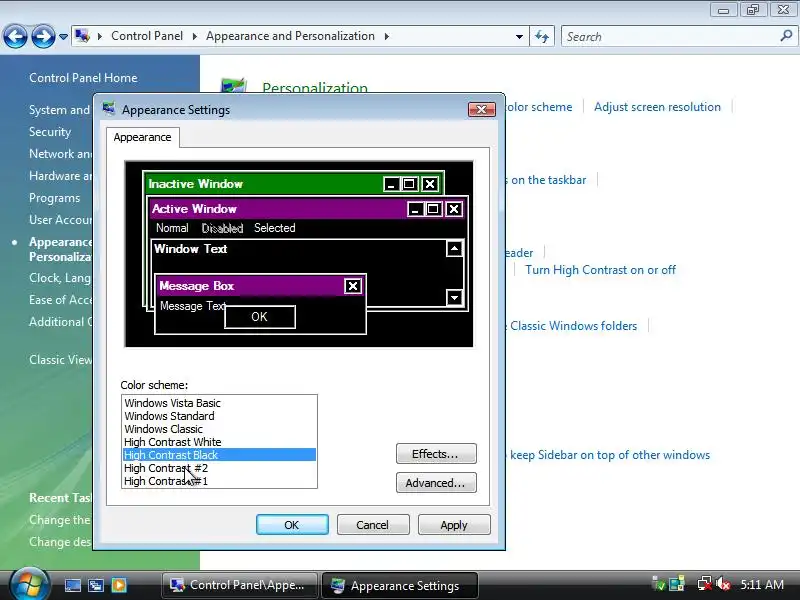Click the muted volume tray icon
Screen dimensions: 800x600
point(722,584)
